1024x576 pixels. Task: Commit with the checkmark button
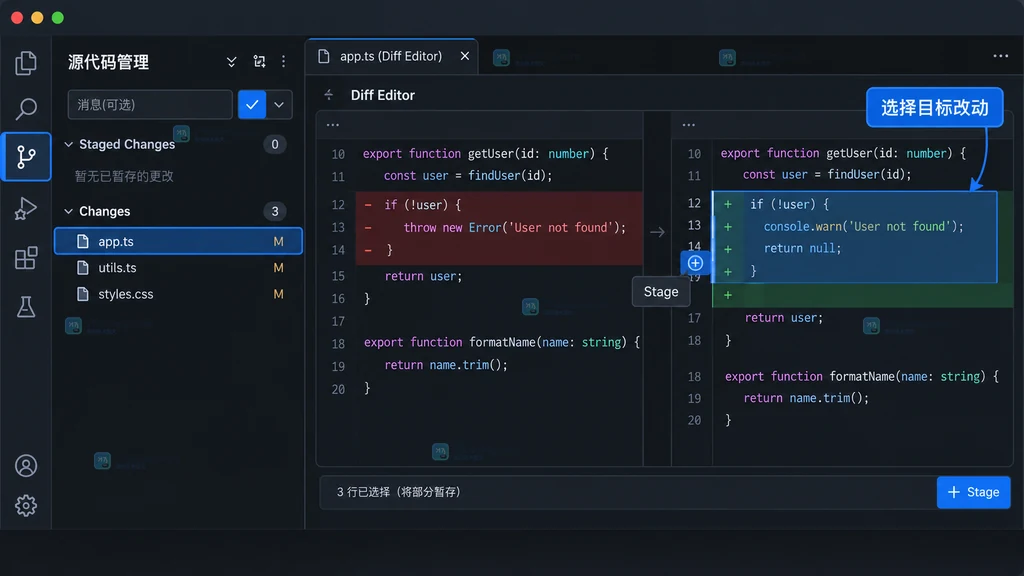coord(252,104)
